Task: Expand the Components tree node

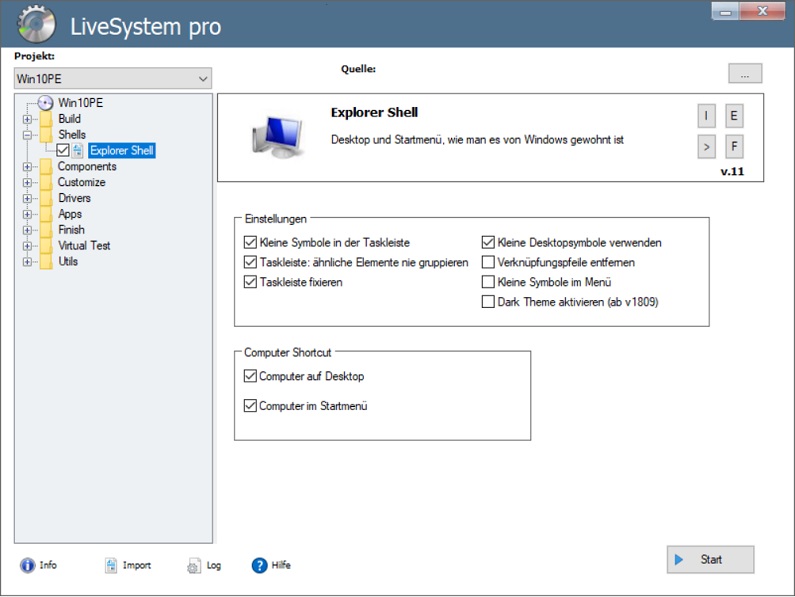Action: coord(27,166)
